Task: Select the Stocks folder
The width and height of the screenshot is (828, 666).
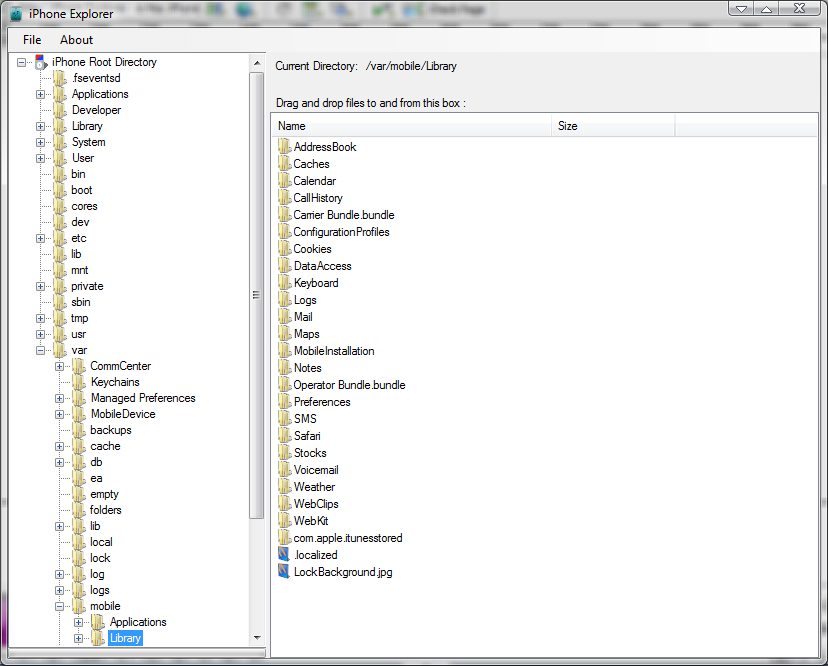Action: pos(310,453)
